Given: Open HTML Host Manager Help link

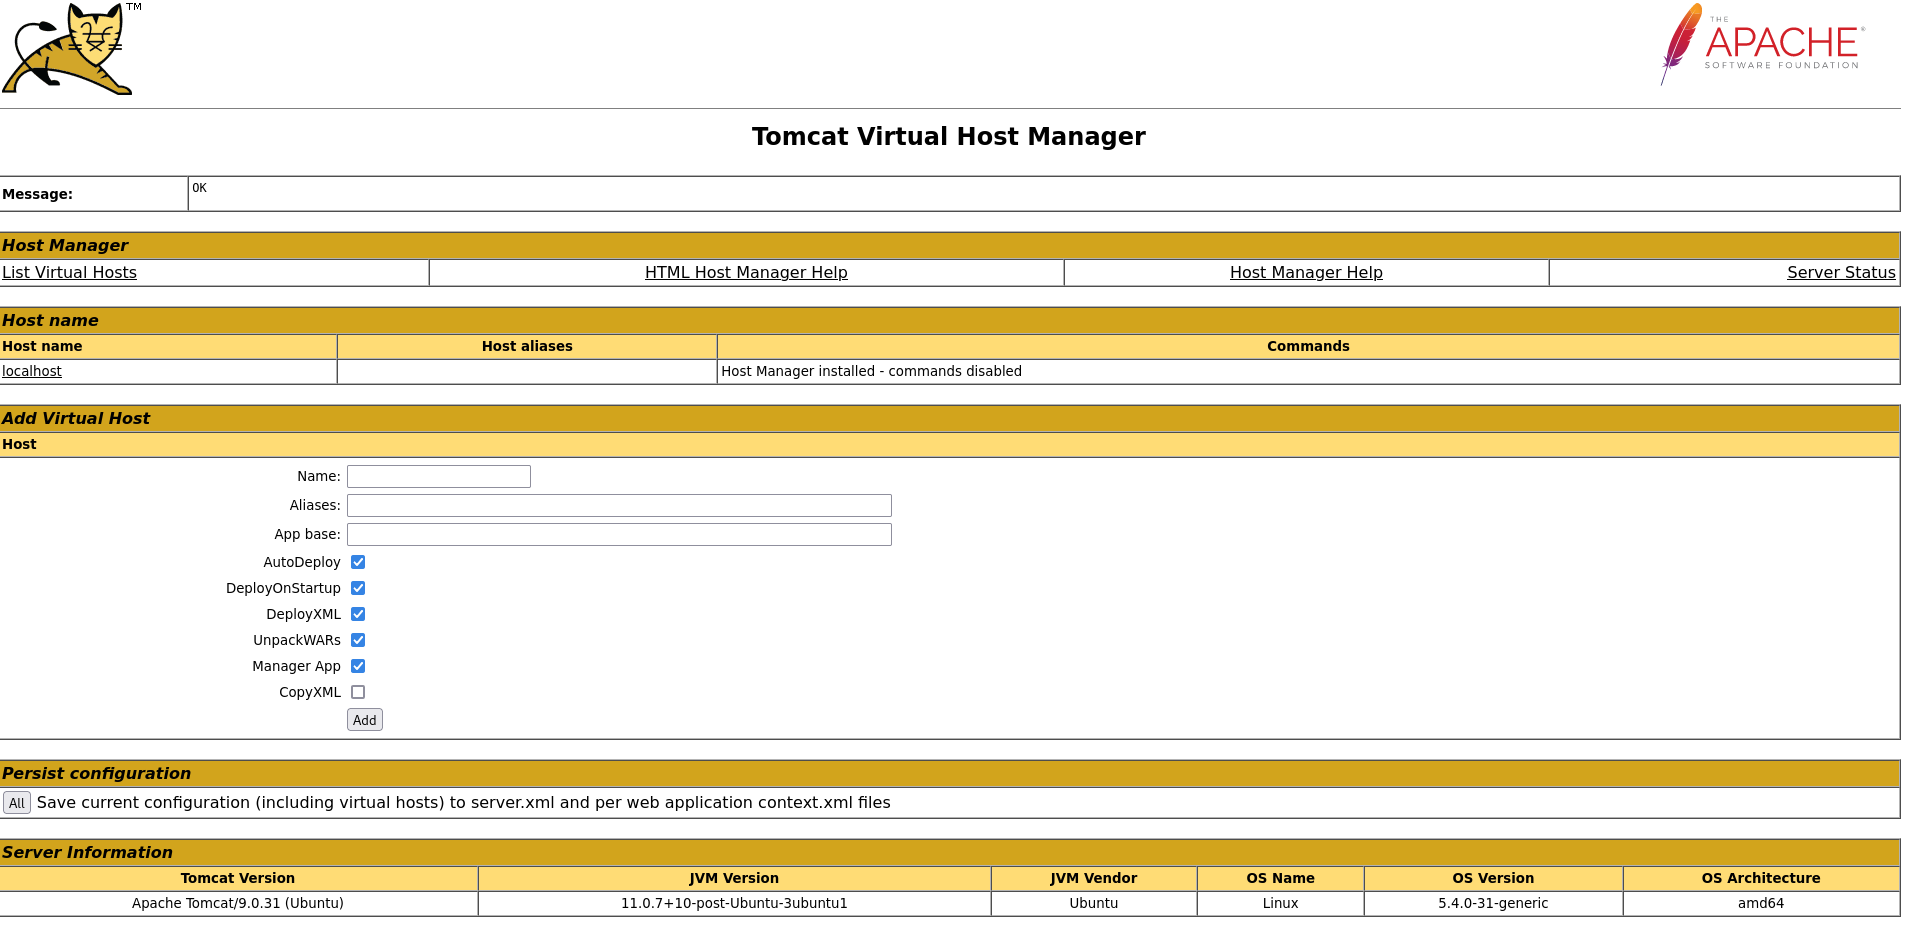Looking at the screenshot, I should 746,273.
